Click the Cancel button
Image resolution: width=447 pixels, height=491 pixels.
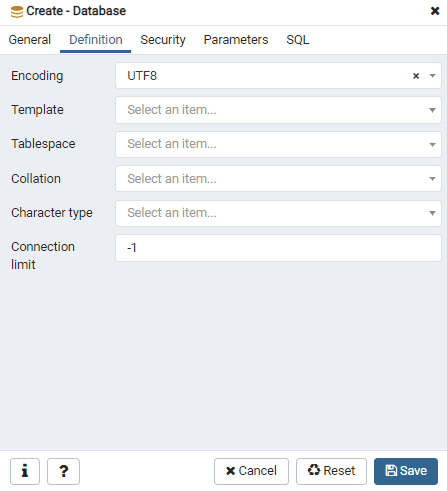coord(251,471)
